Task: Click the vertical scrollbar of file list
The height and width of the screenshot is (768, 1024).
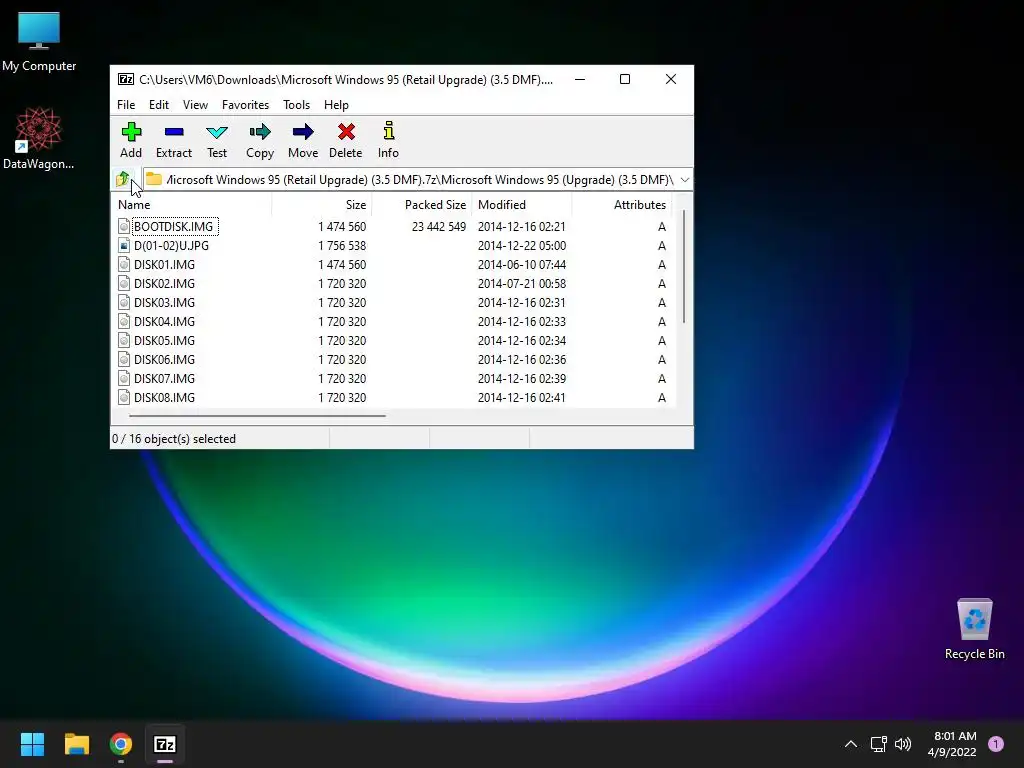Action: pos(684,266)
